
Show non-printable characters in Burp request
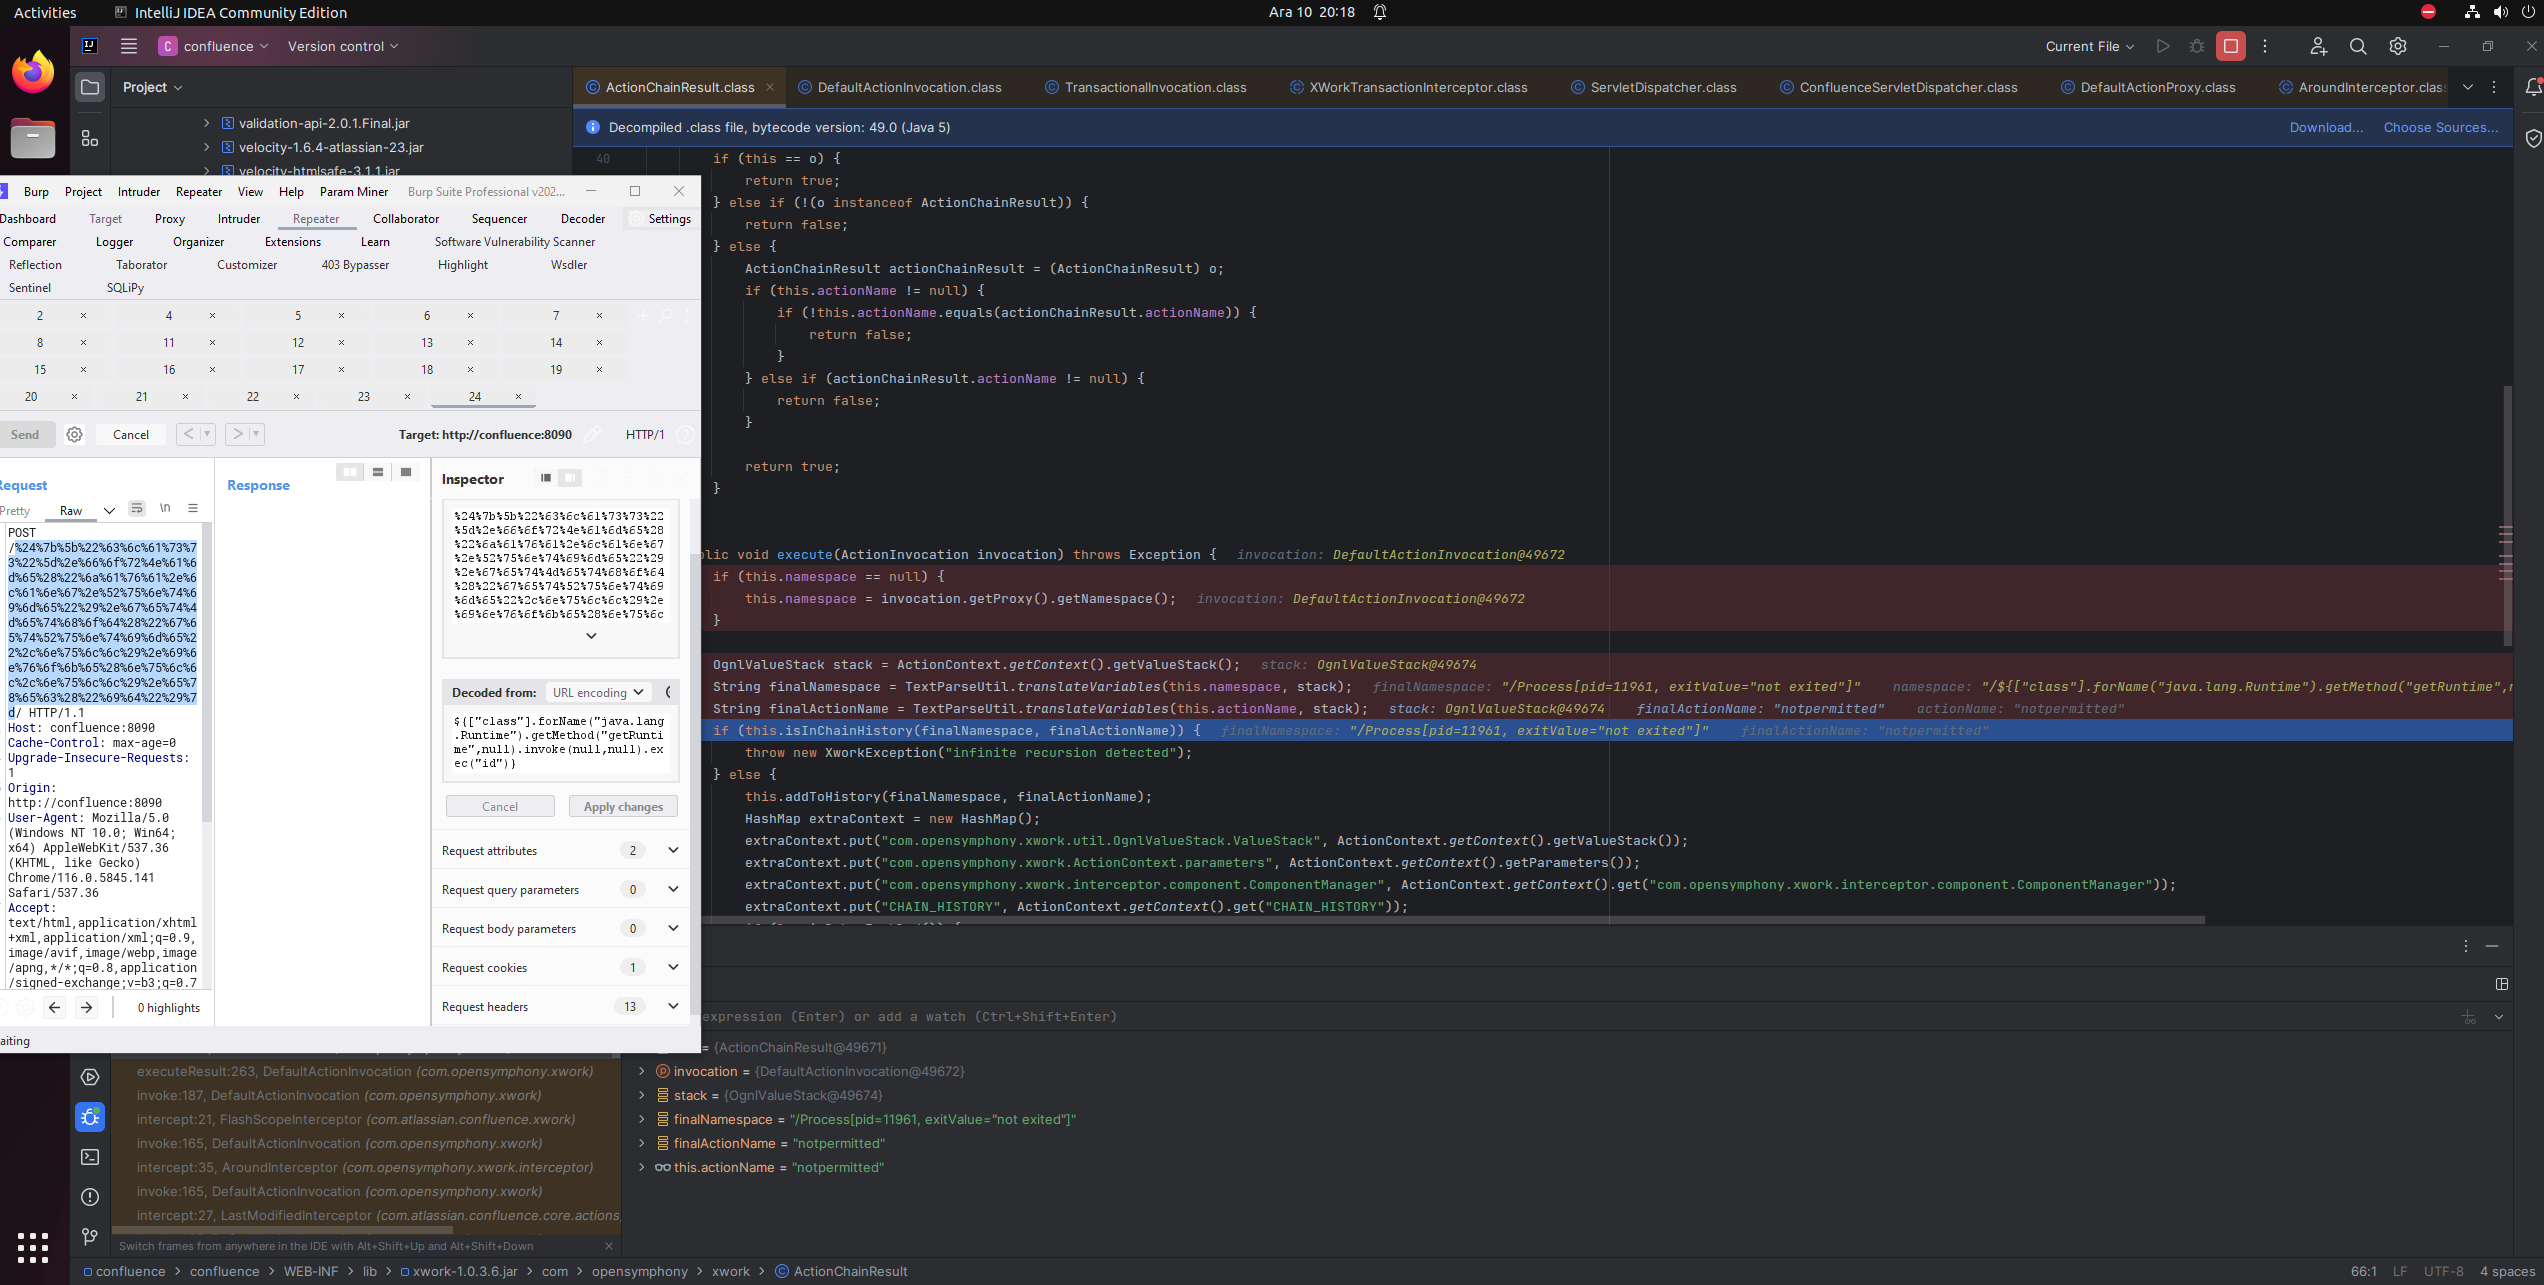tap(165, 508)
